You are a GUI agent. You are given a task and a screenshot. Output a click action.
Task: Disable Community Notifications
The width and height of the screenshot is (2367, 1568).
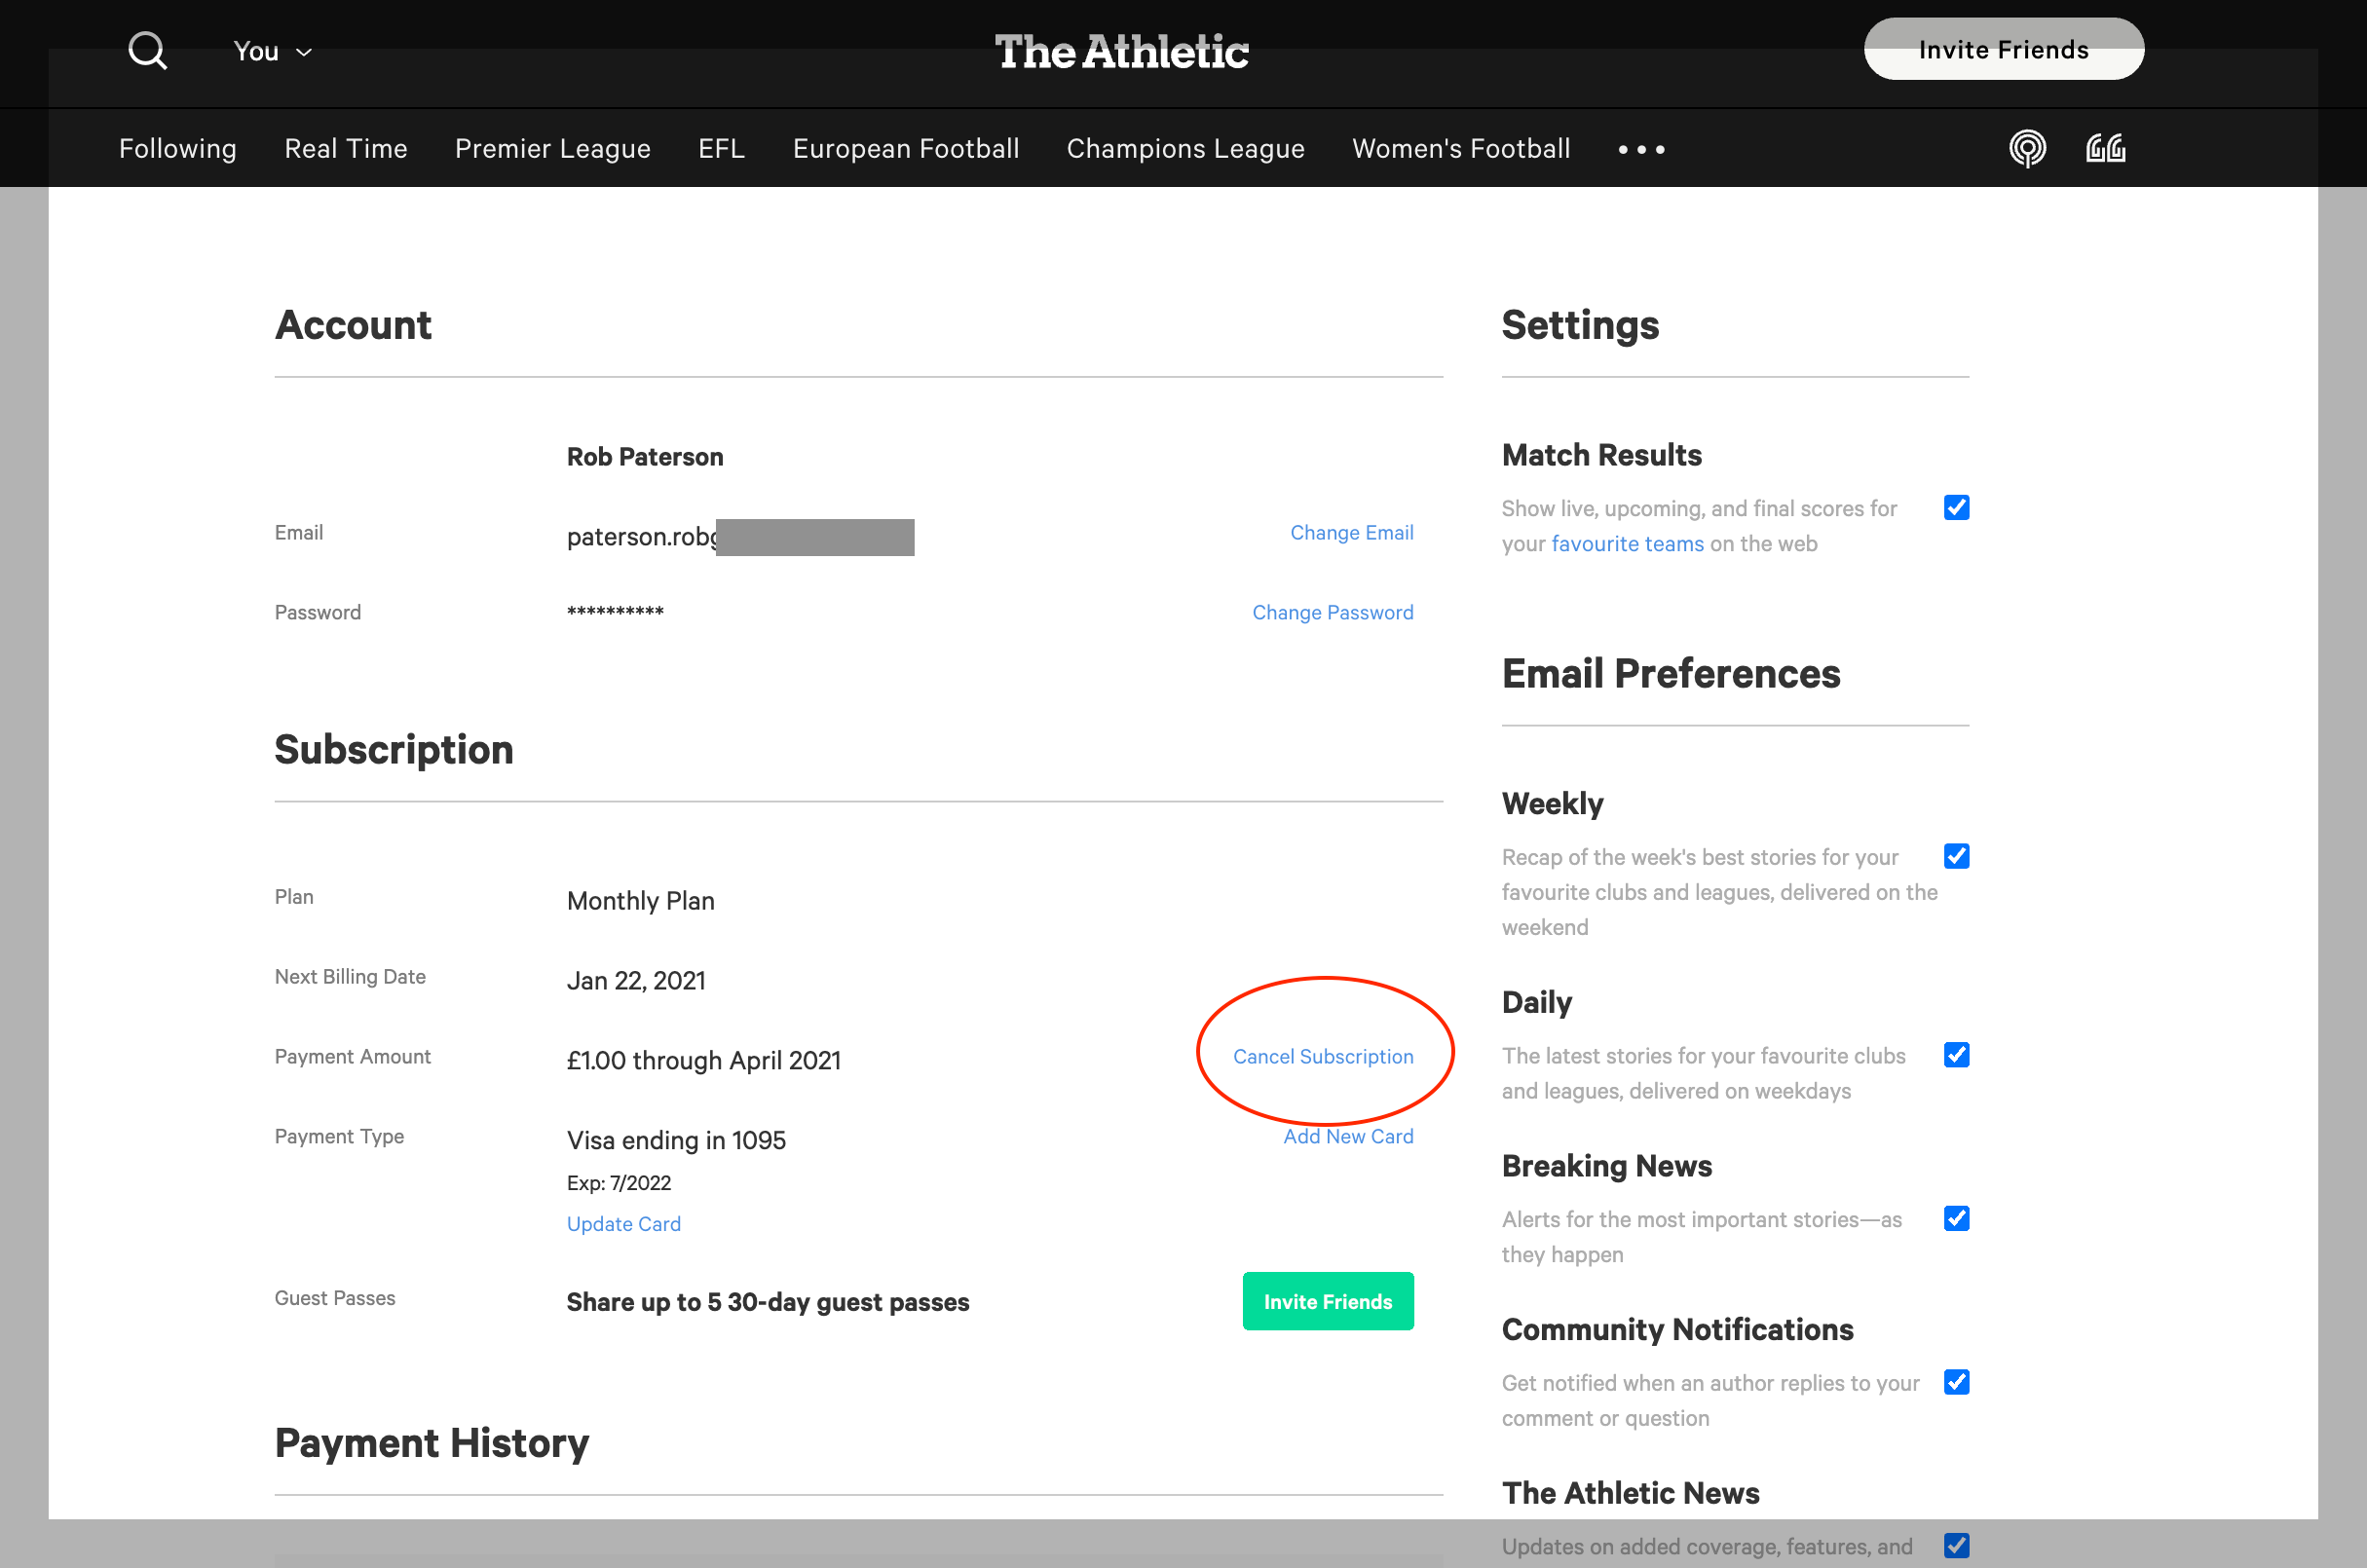pos(1956,1382)
